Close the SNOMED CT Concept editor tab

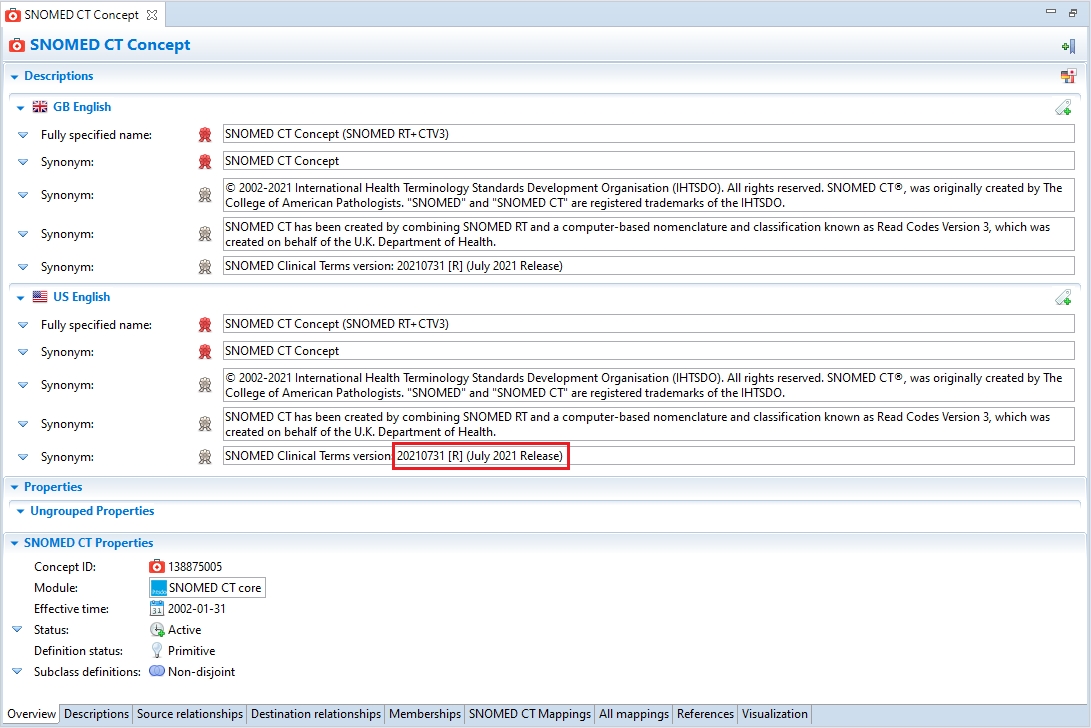[x=151, y=15]
